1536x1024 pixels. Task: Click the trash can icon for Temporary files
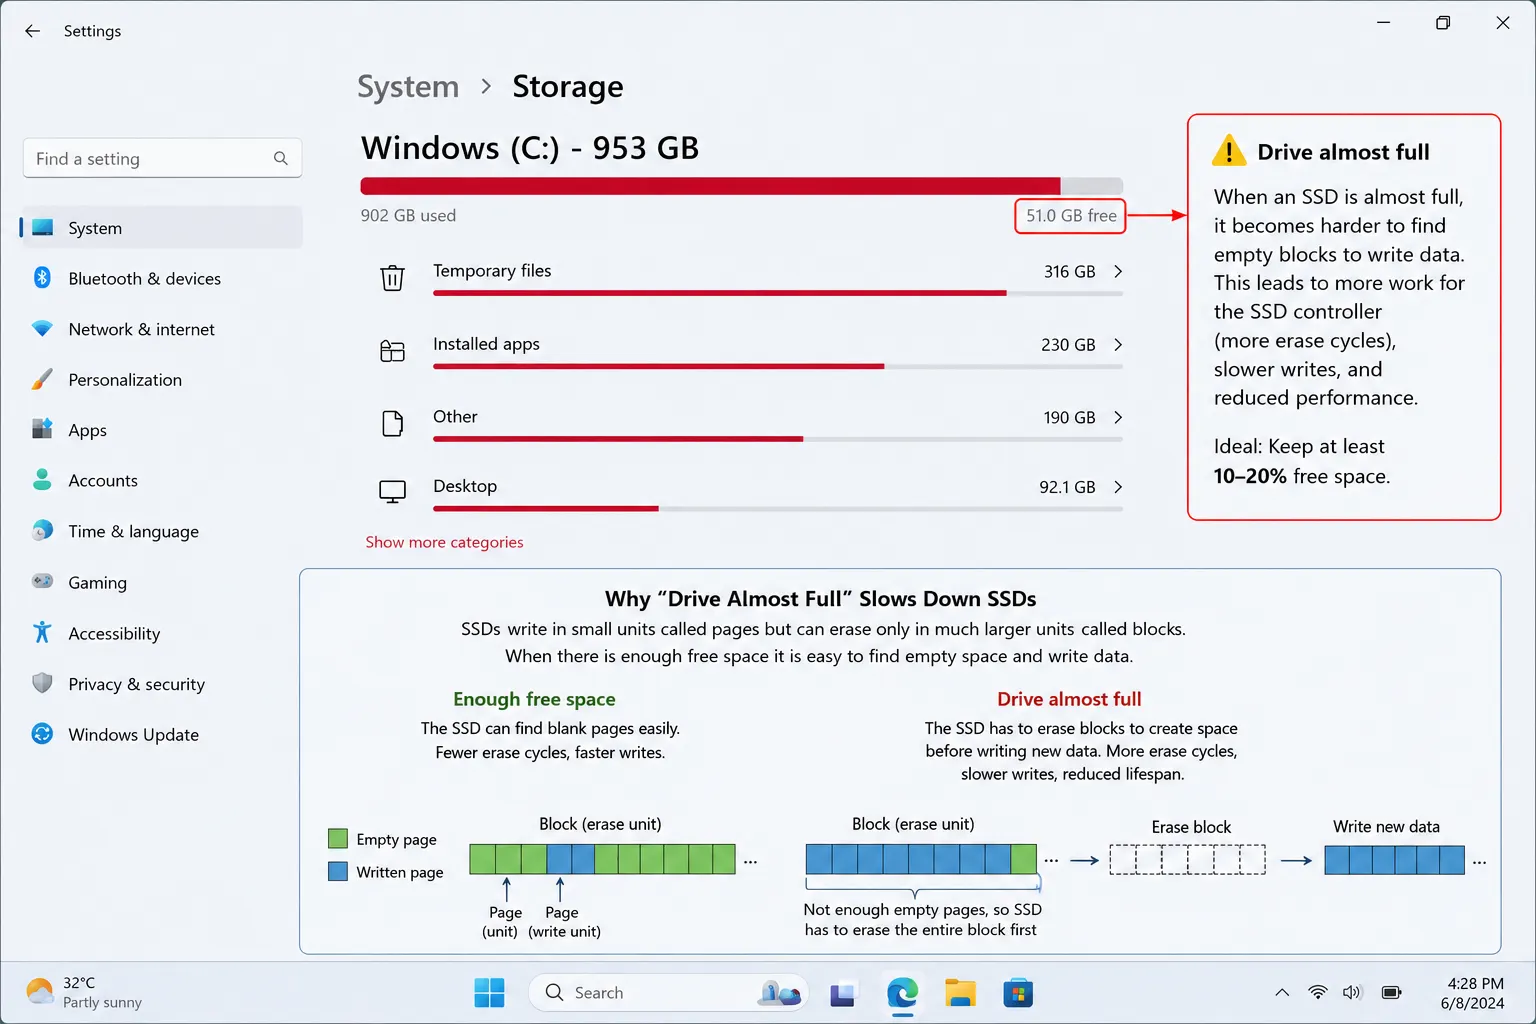[392, 278]
